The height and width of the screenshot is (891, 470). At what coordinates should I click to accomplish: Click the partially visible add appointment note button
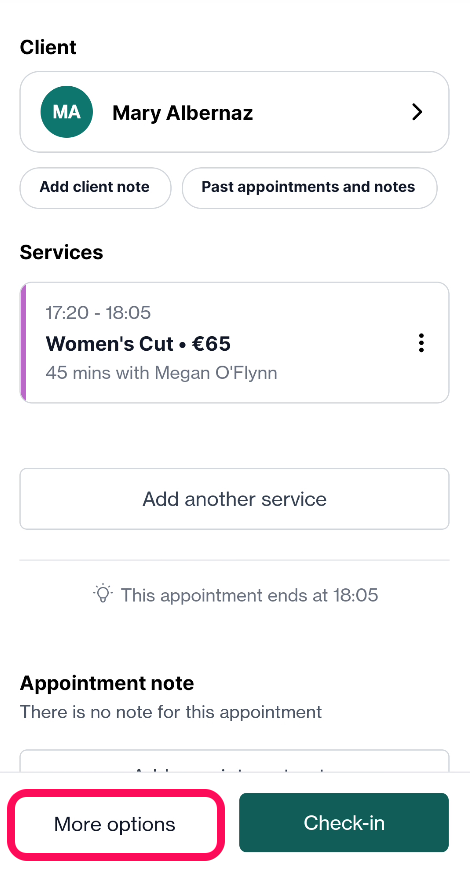coord(235,761)
